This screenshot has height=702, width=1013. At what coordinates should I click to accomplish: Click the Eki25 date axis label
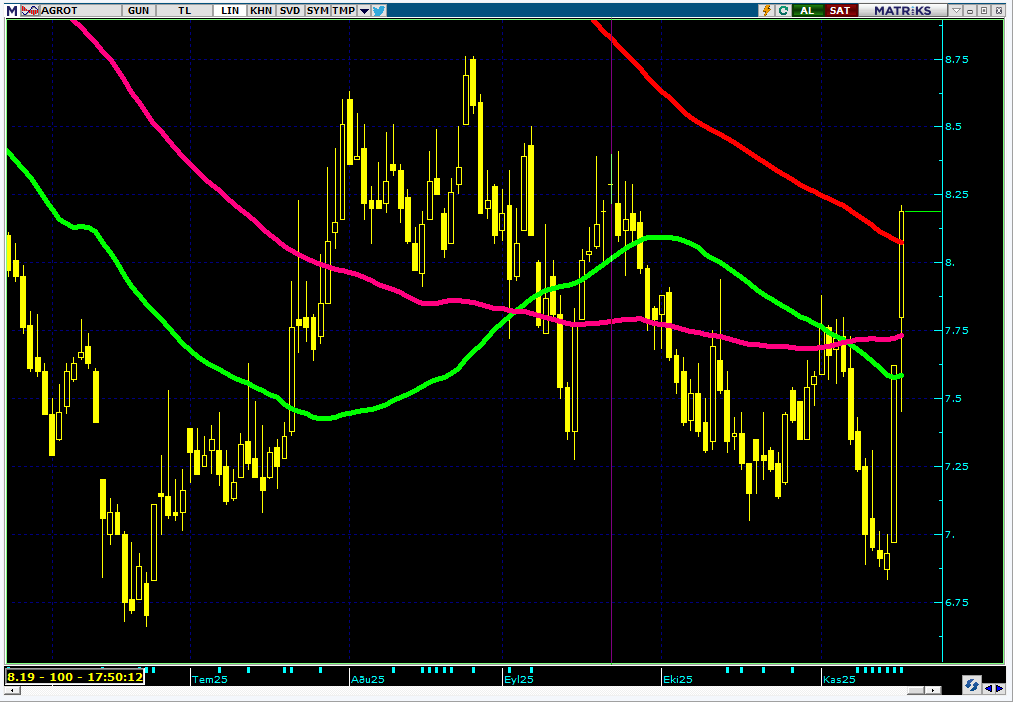(x=678, y=679)
